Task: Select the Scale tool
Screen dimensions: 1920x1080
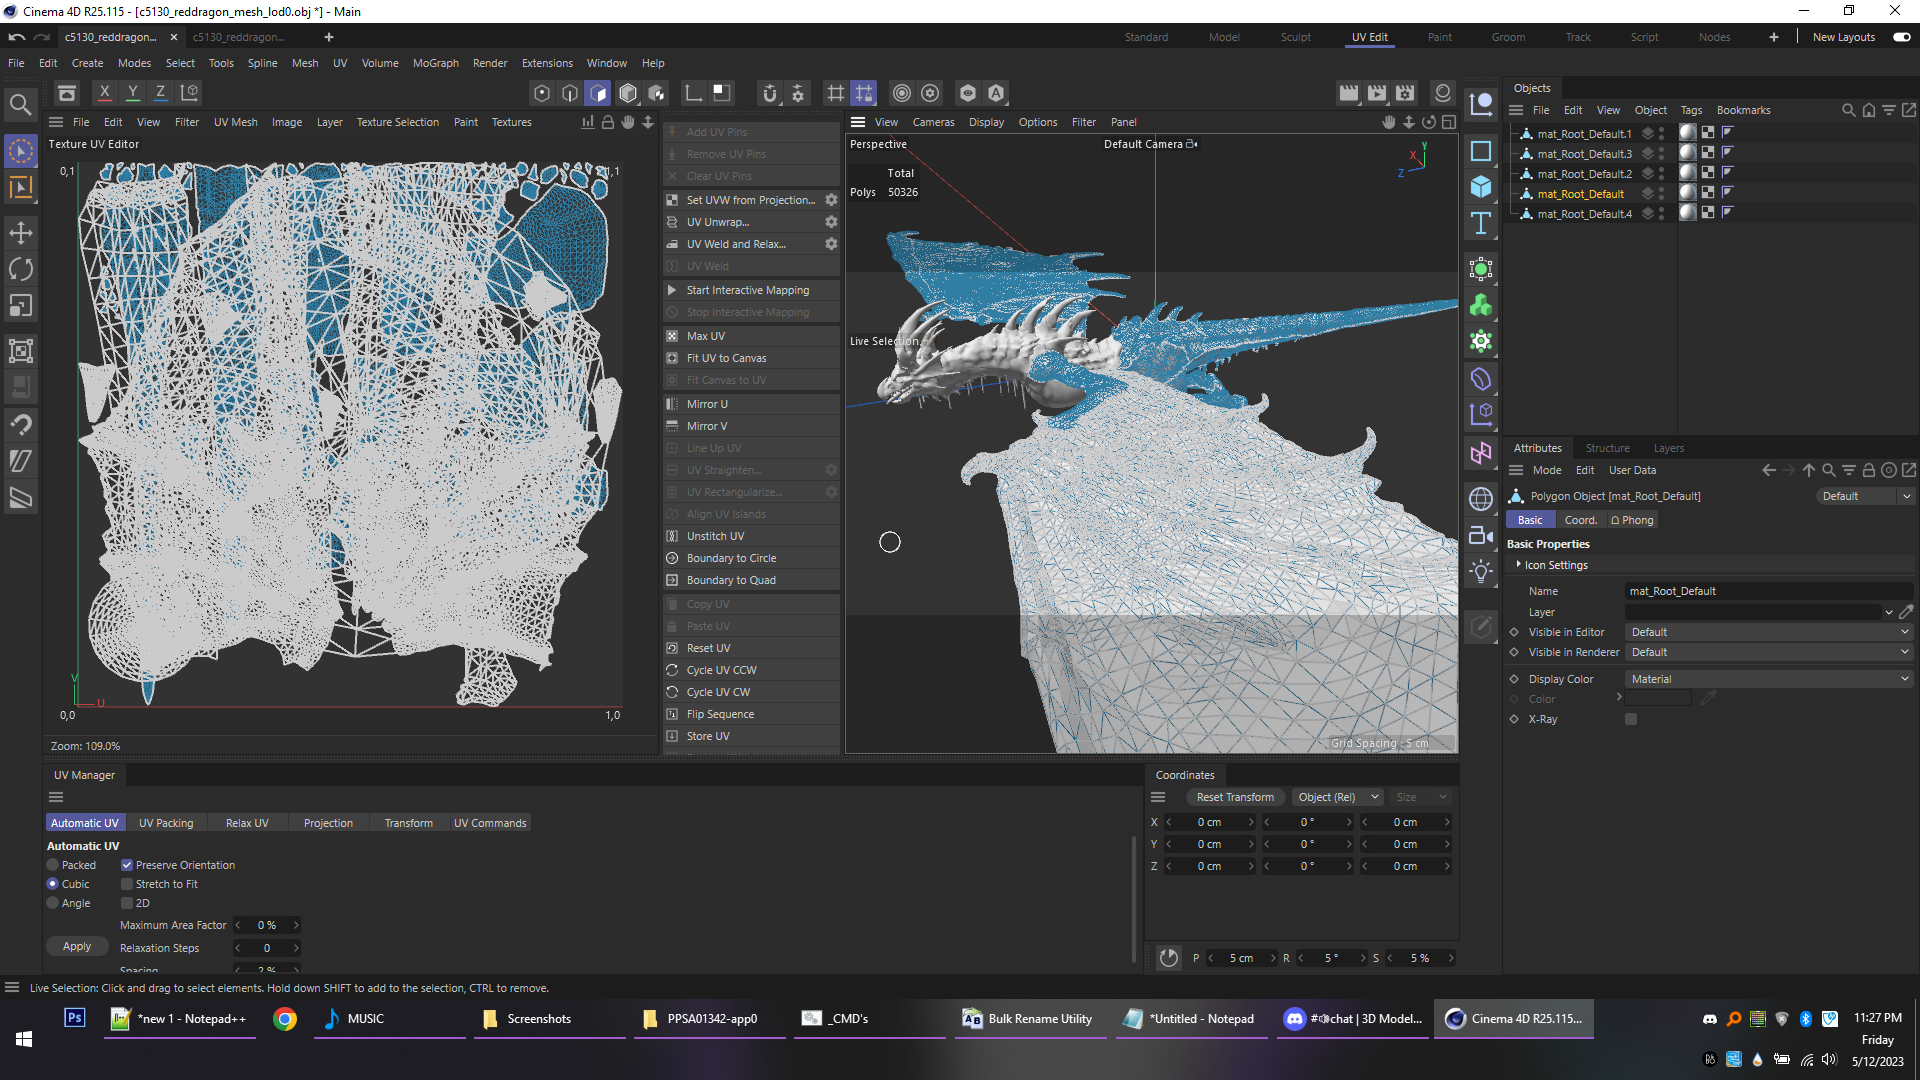Action: coord(20,306)
